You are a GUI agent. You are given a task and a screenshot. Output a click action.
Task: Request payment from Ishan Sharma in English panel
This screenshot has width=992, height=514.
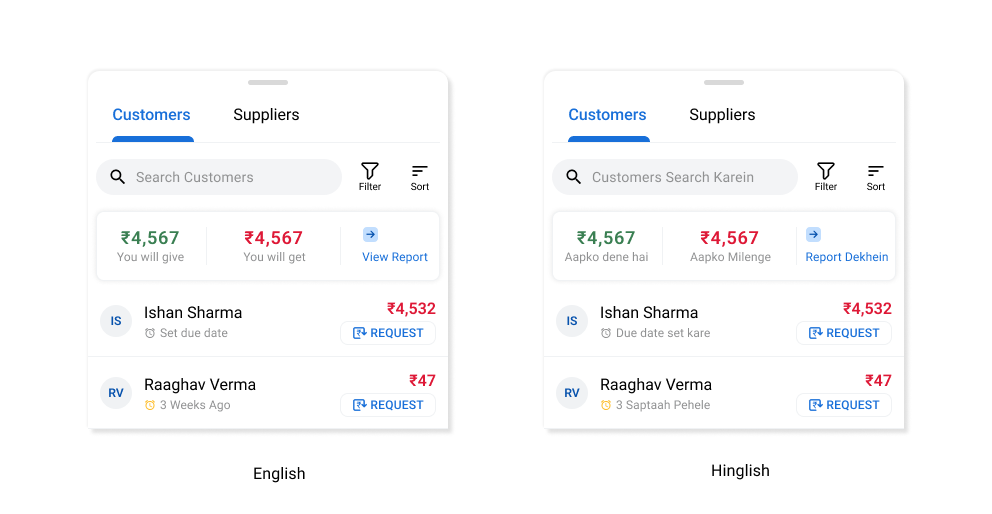388,333
